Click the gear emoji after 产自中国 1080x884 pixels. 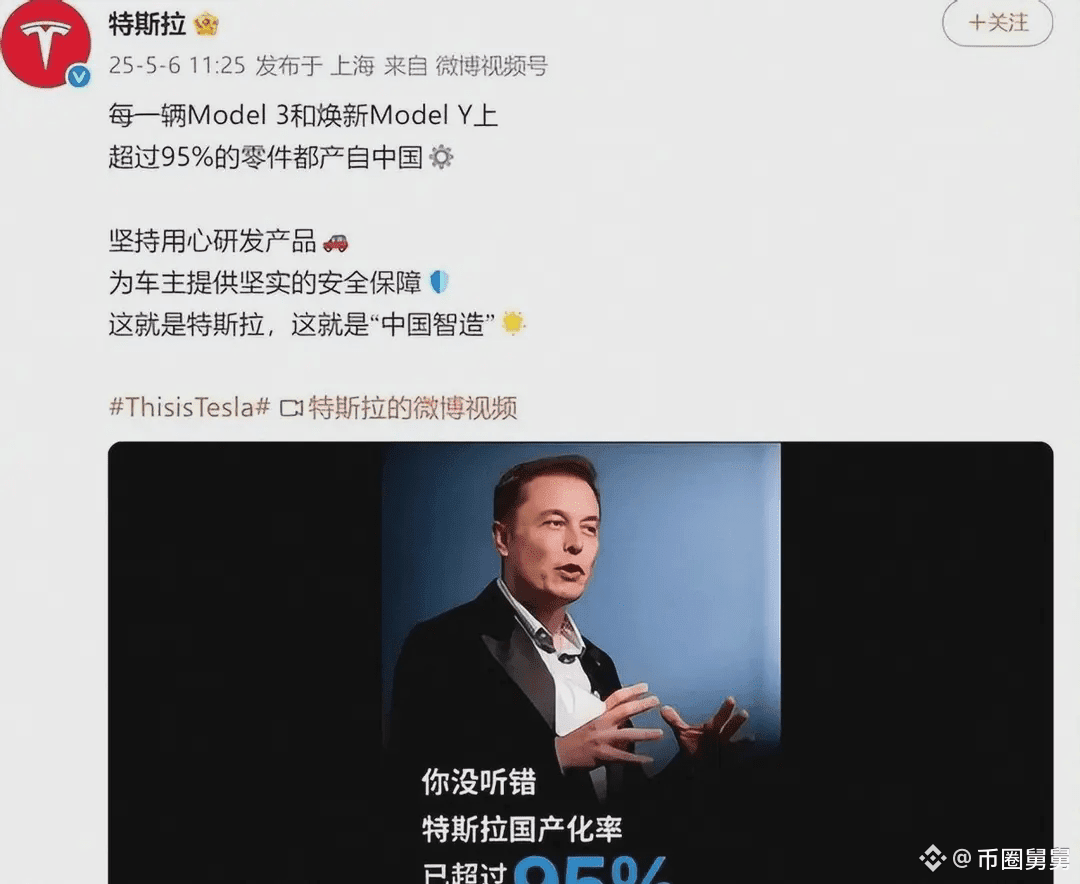(441, 158)
